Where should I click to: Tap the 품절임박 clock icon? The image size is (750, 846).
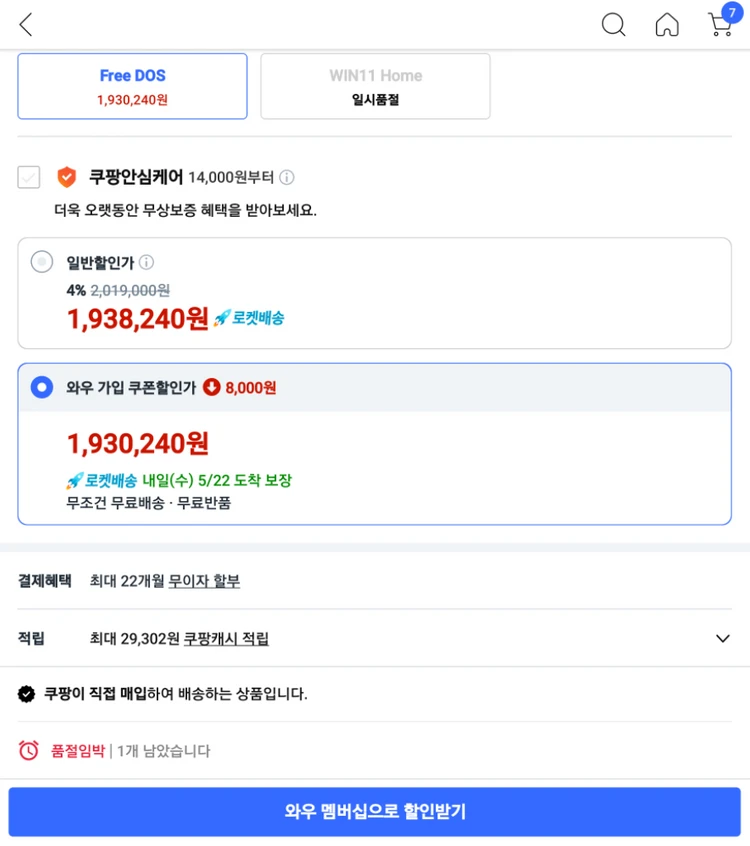(29, 750)
